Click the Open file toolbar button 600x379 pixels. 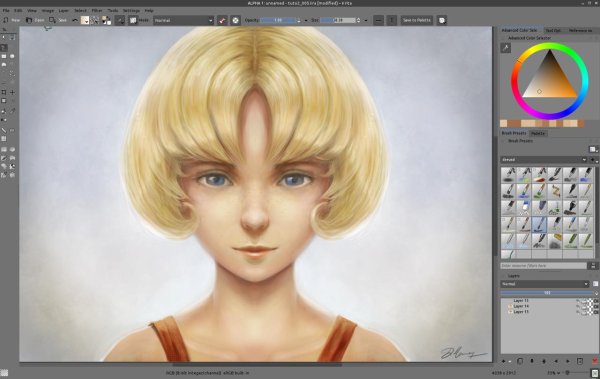pos(34,20)
